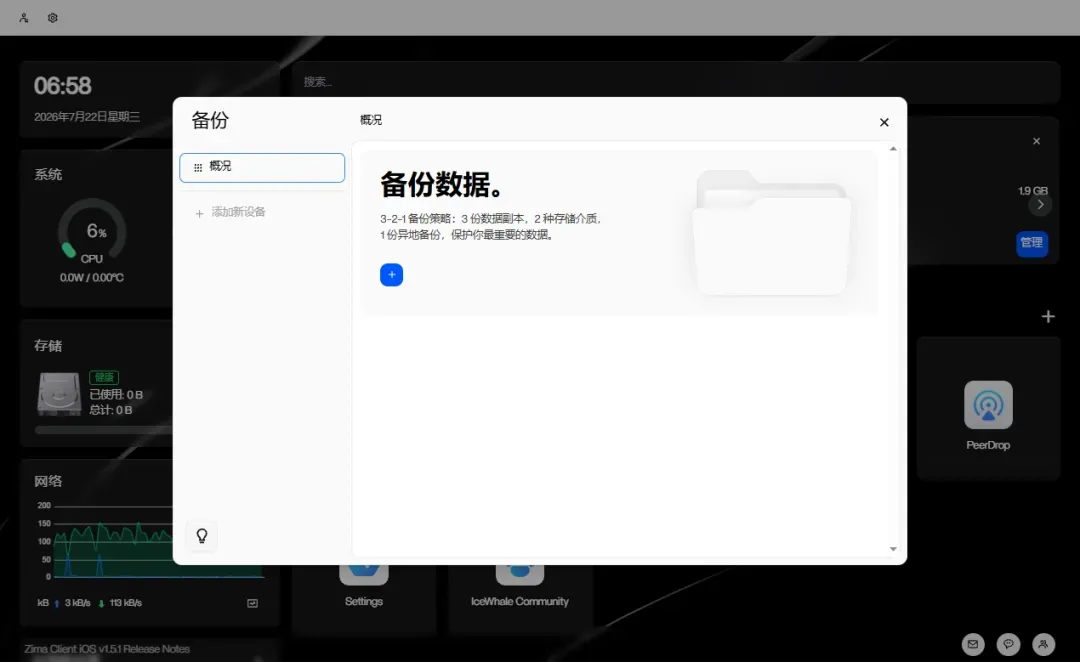Select the 概况 overview sidebar item

coord(262,167)
